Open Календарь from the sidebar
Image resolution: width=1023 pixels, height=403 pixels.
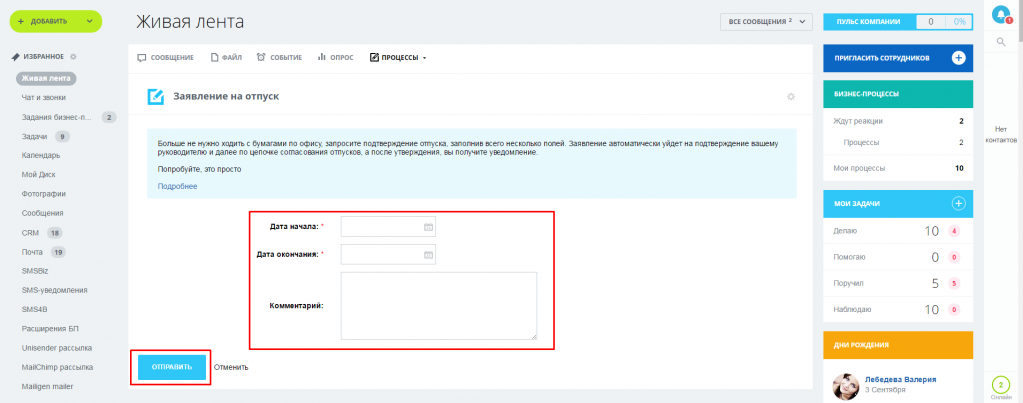pos(41,155)
